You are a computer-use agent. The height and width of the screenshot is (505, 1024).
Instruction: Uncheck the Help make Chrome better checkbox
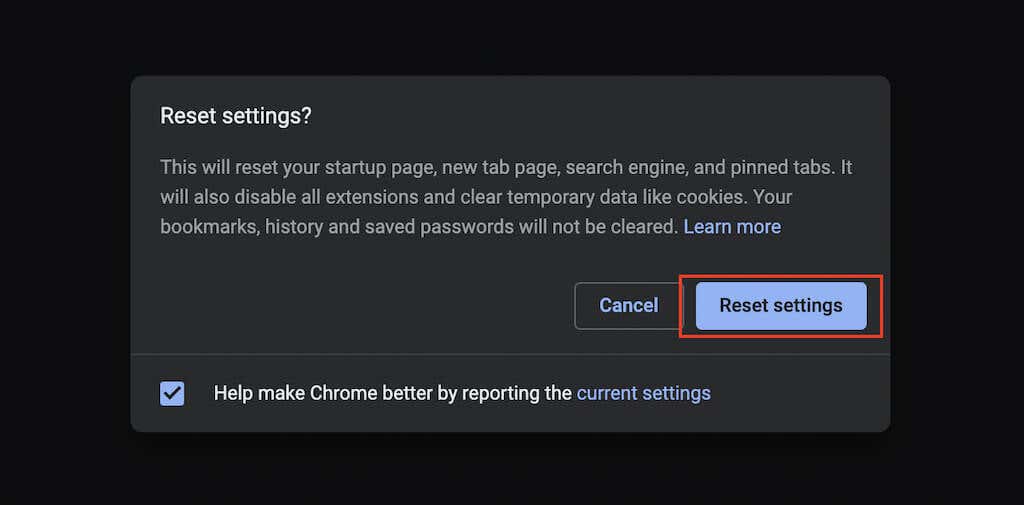click(172, 393)
